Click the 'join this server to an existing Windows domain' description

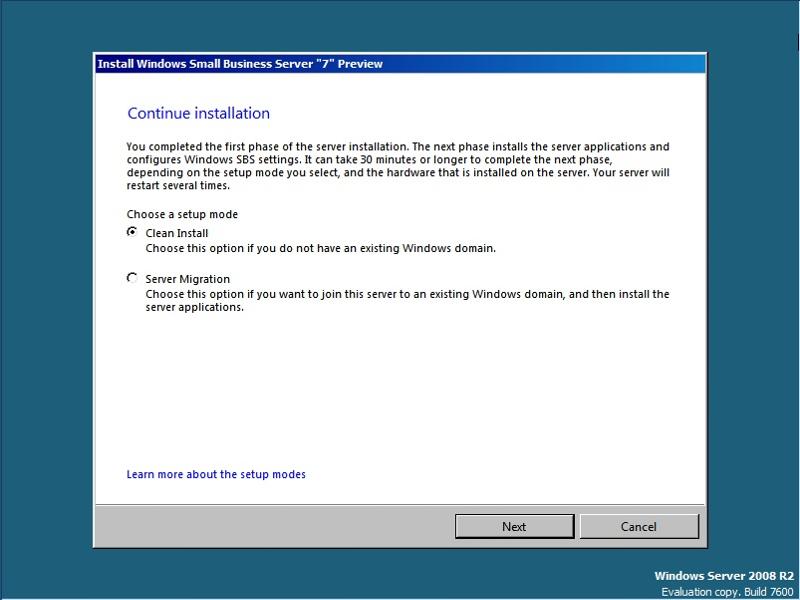click(407, 301)
